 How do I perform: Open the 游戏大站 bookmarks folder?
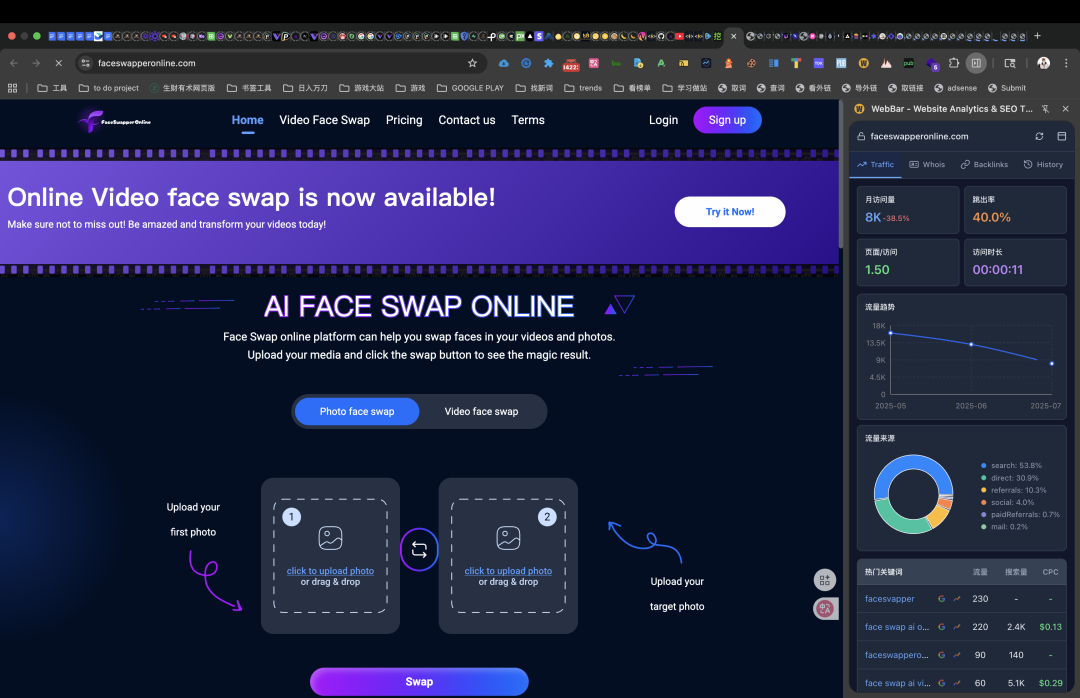[x=362, y=88]
